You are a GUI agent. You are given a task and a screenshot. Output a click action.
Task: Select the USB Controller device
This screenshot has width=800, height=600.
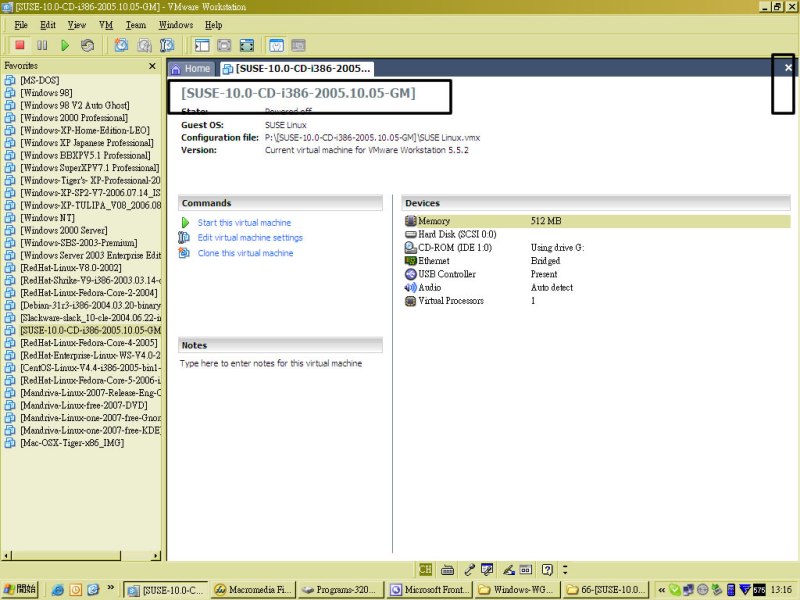click(x=596, y=274)
